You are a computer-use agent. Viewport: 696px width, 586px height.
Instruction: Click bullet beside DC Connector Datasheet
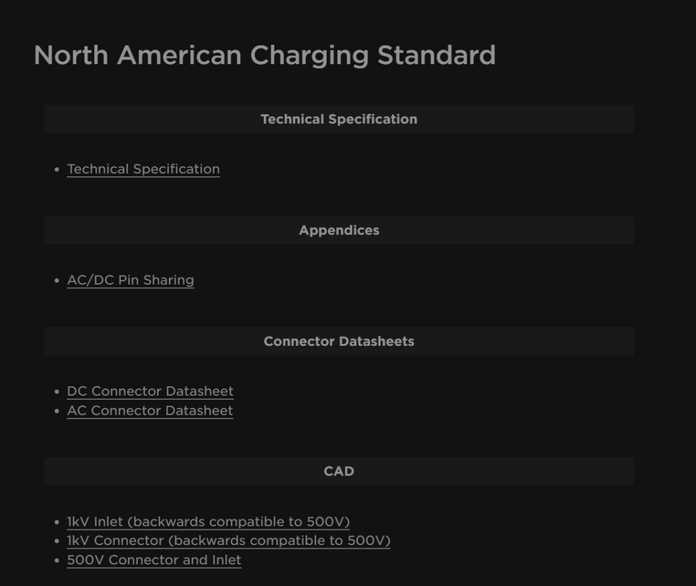56,392
